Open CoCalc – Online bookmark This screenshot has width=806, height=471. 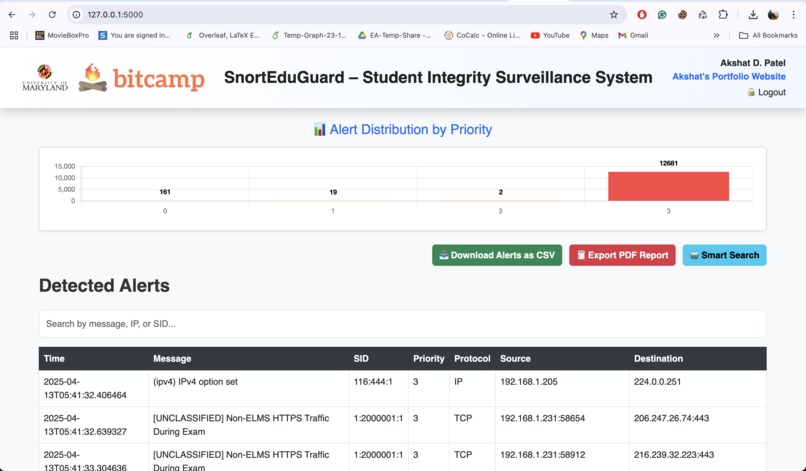[x=482, y=35]
